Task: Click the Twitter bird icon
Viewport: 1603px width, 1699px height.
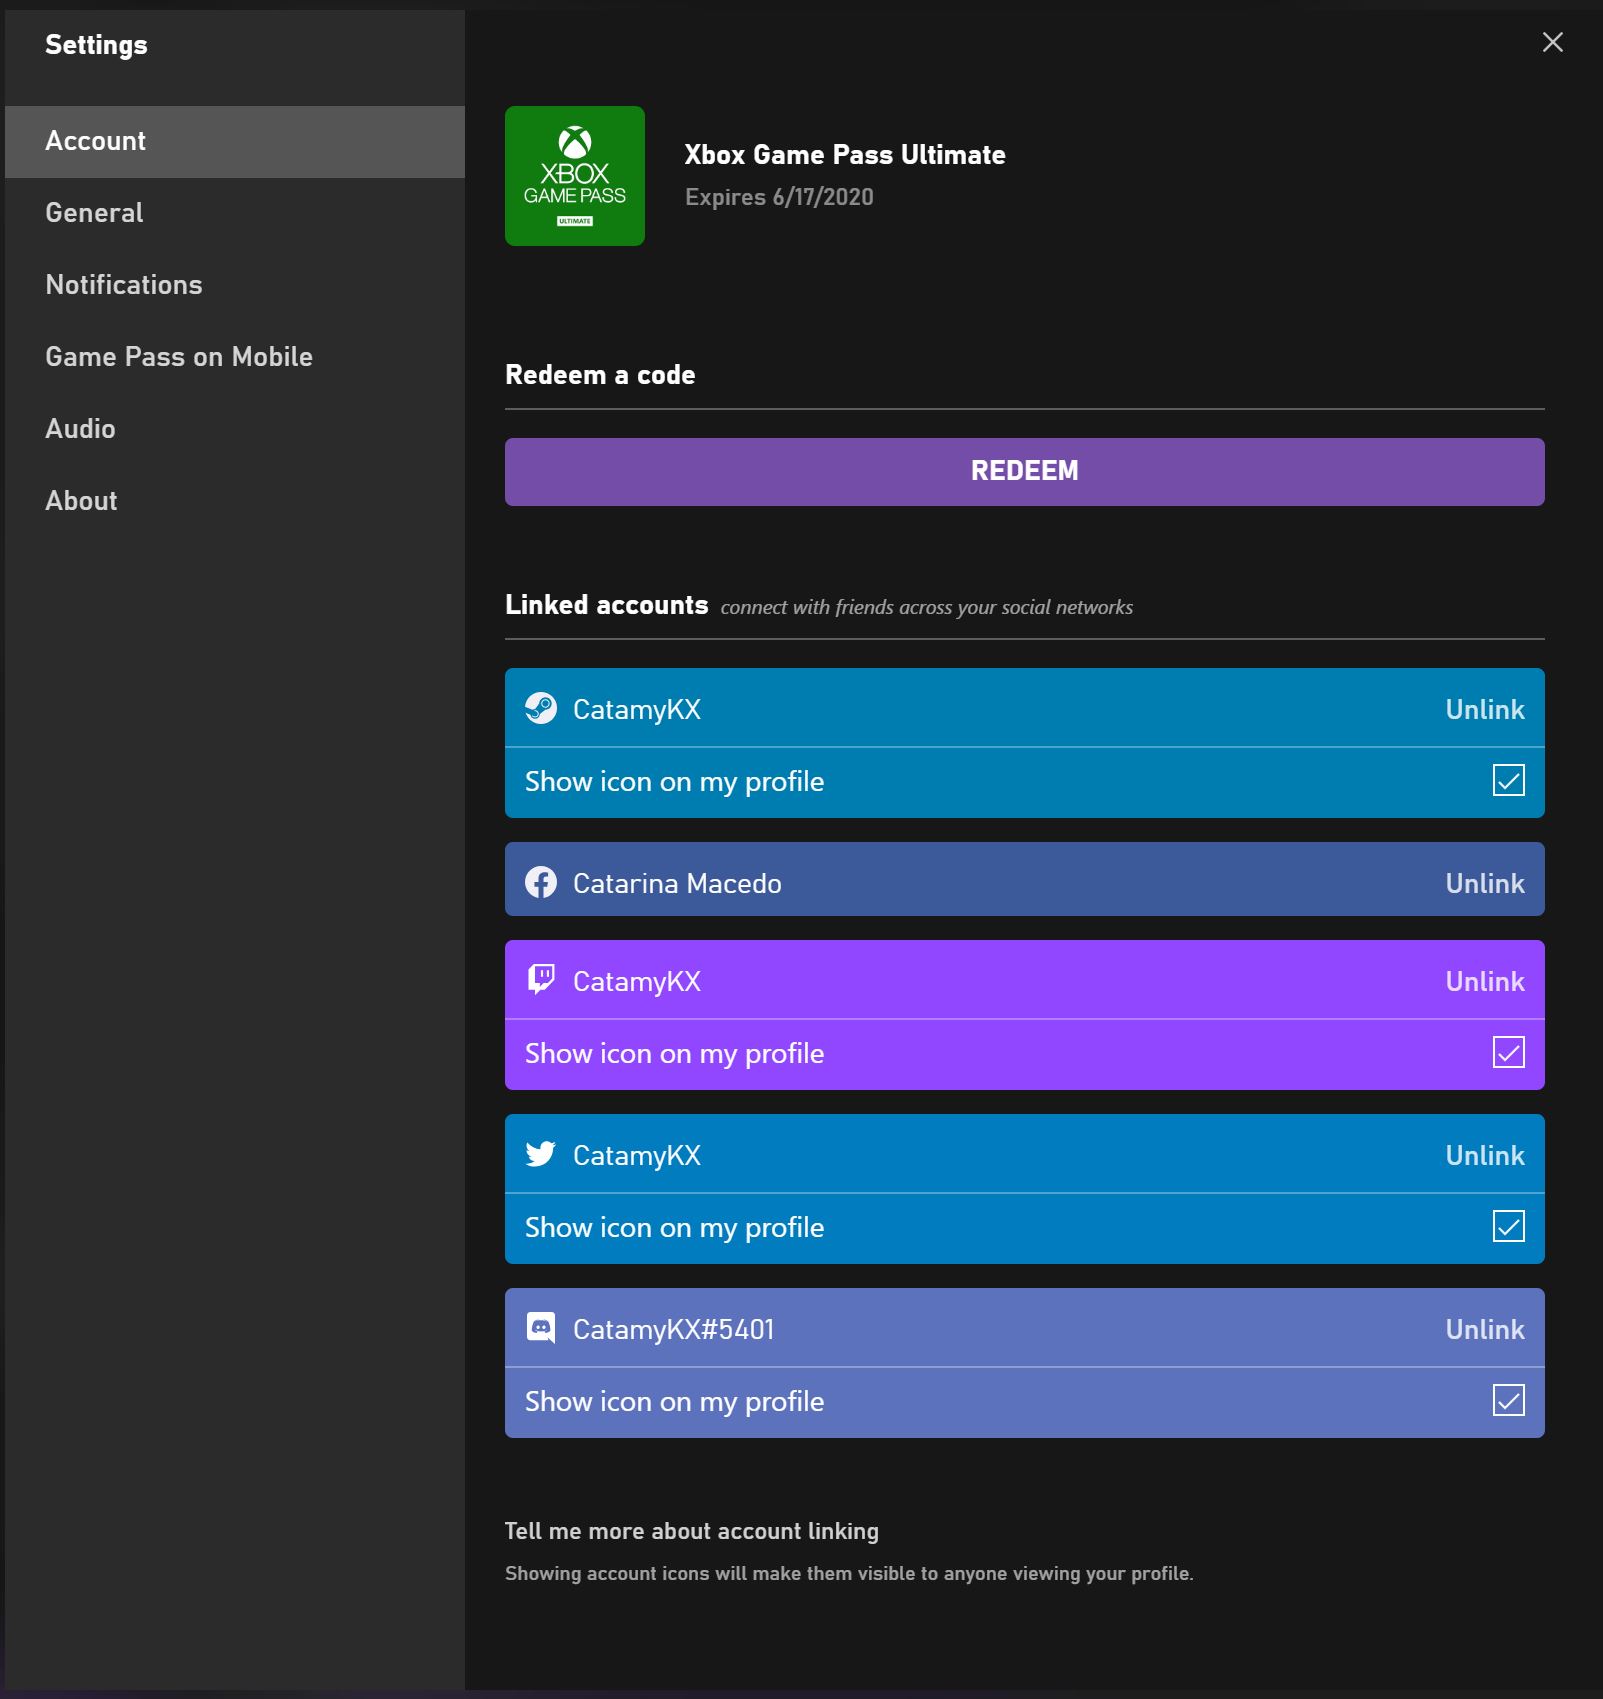Action: (541, 1154)
